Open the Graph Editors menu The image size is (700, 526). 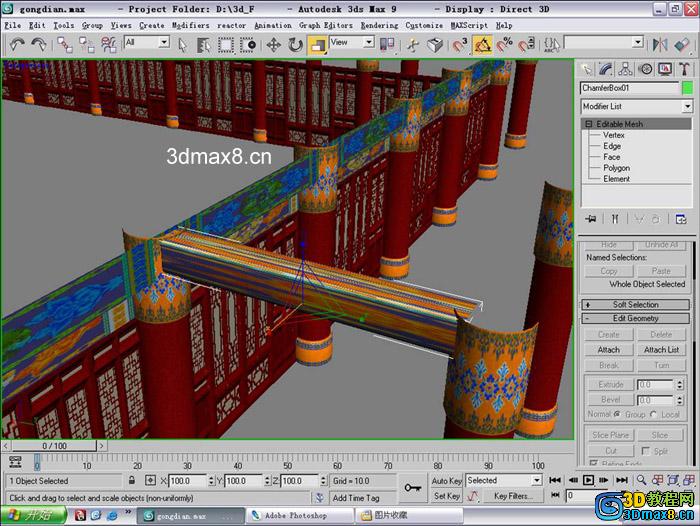326,25
